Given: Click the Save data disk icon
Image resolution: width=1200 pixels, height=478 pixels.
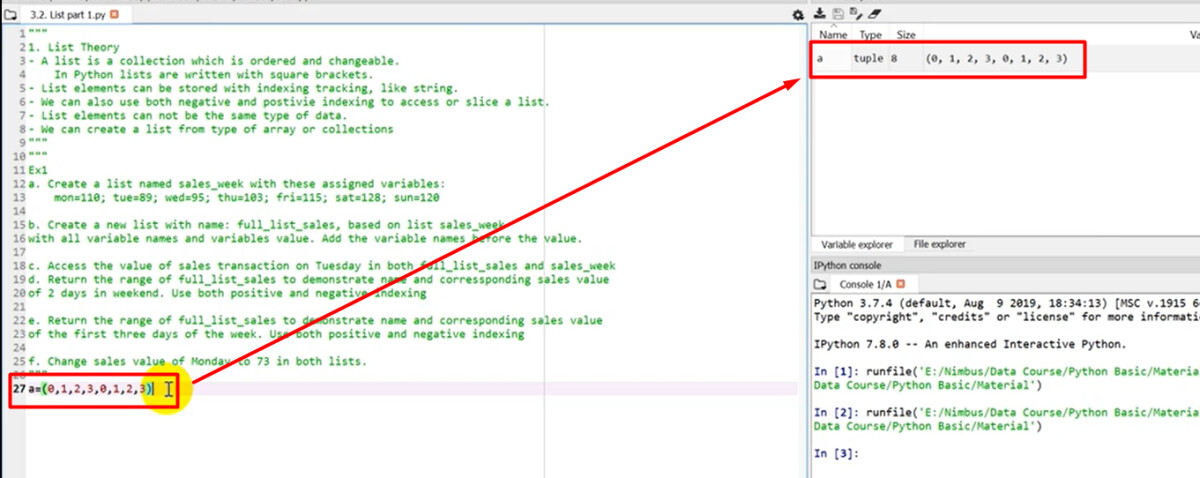Looking at the screenshot, I should click(x=838, y=14).
